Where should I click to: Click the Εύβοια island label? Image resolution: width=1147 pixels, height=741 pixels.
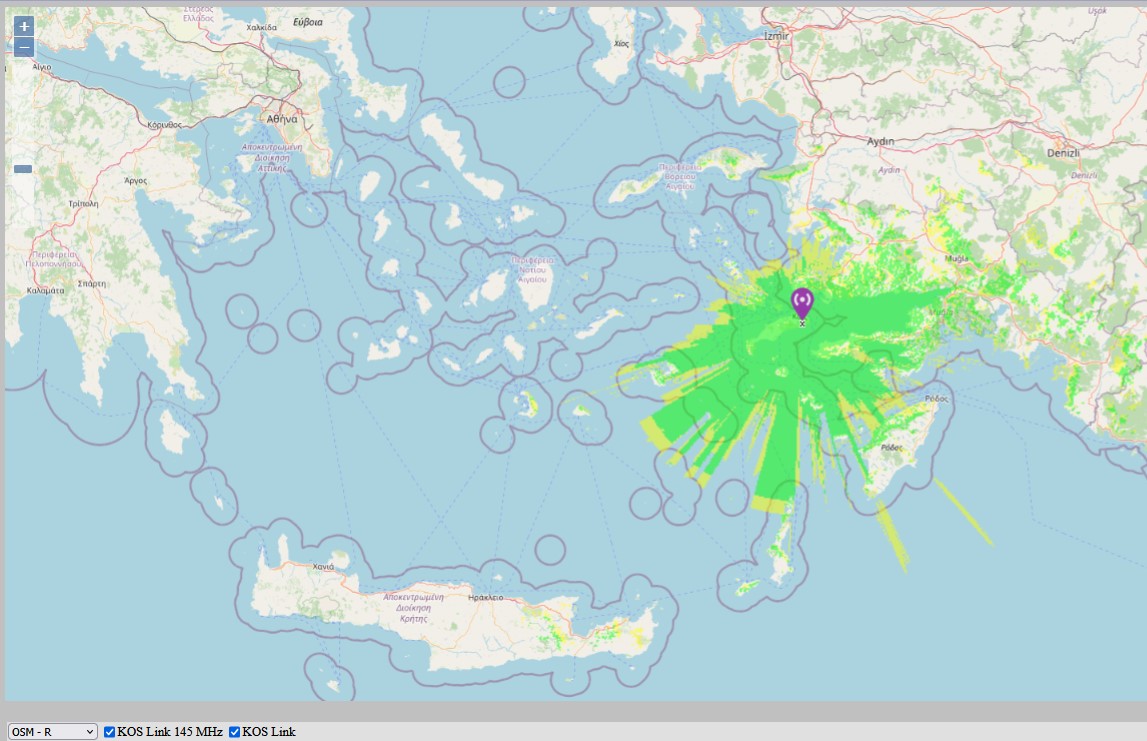[308, 22]
